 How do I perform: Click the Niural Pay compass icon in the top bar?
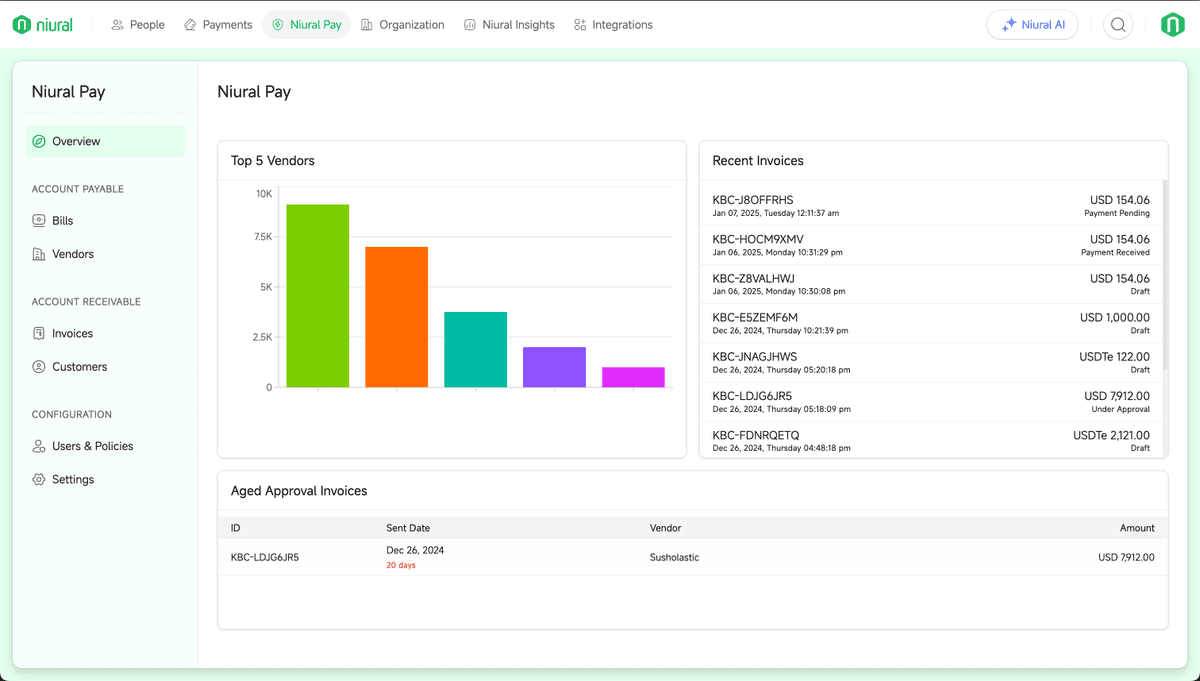tap(277, 25)
